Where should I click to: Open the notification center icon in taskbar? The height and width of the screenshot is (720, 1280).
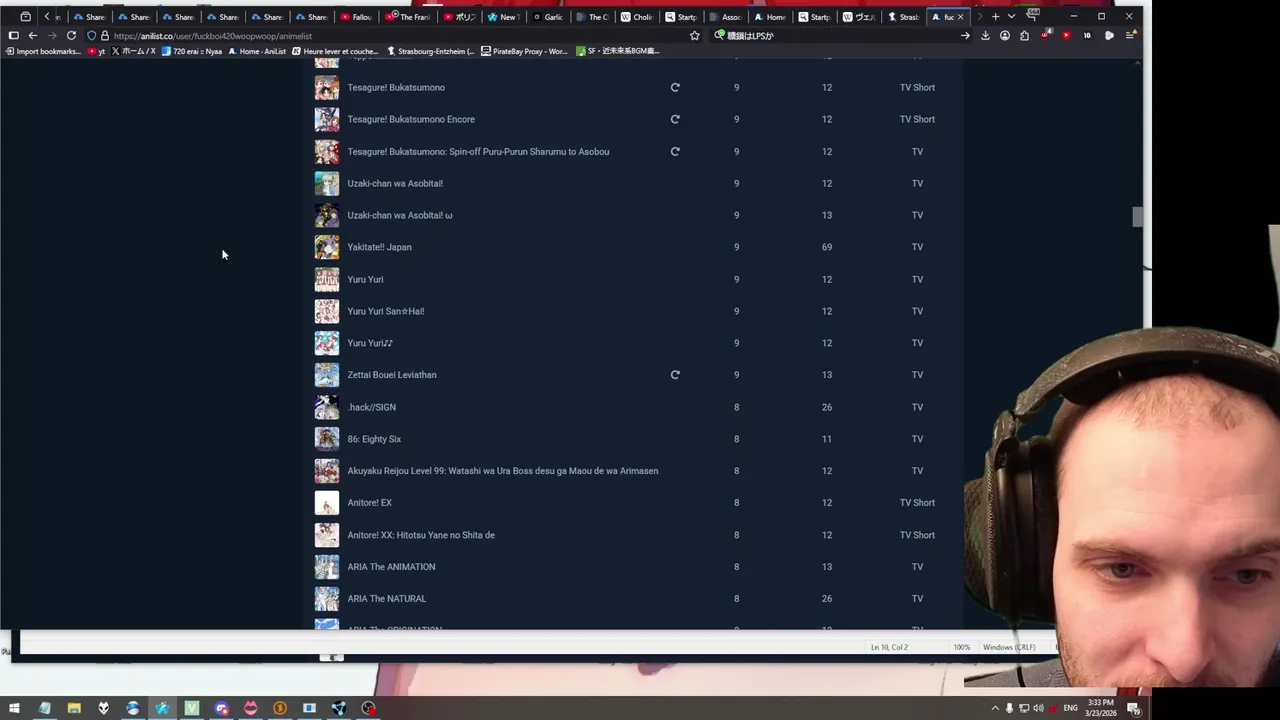pyautogui.click(x=1133, y=708)
